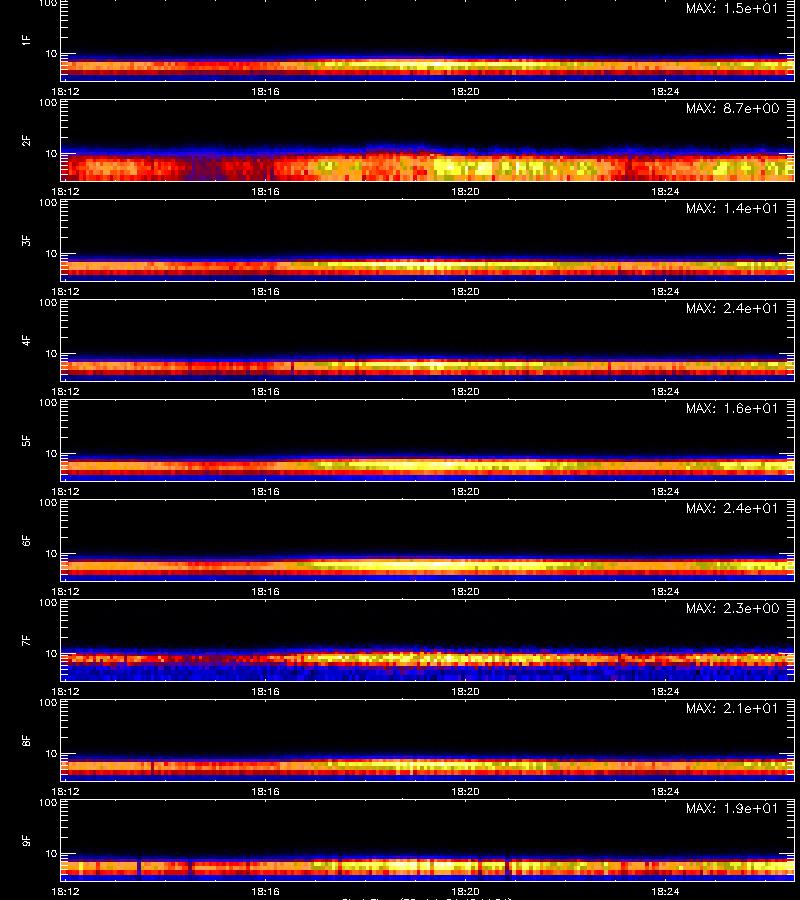Click the 1F spectrogram plot area
Viewport: 800px width, 900px height.
[x=428, y=40]
